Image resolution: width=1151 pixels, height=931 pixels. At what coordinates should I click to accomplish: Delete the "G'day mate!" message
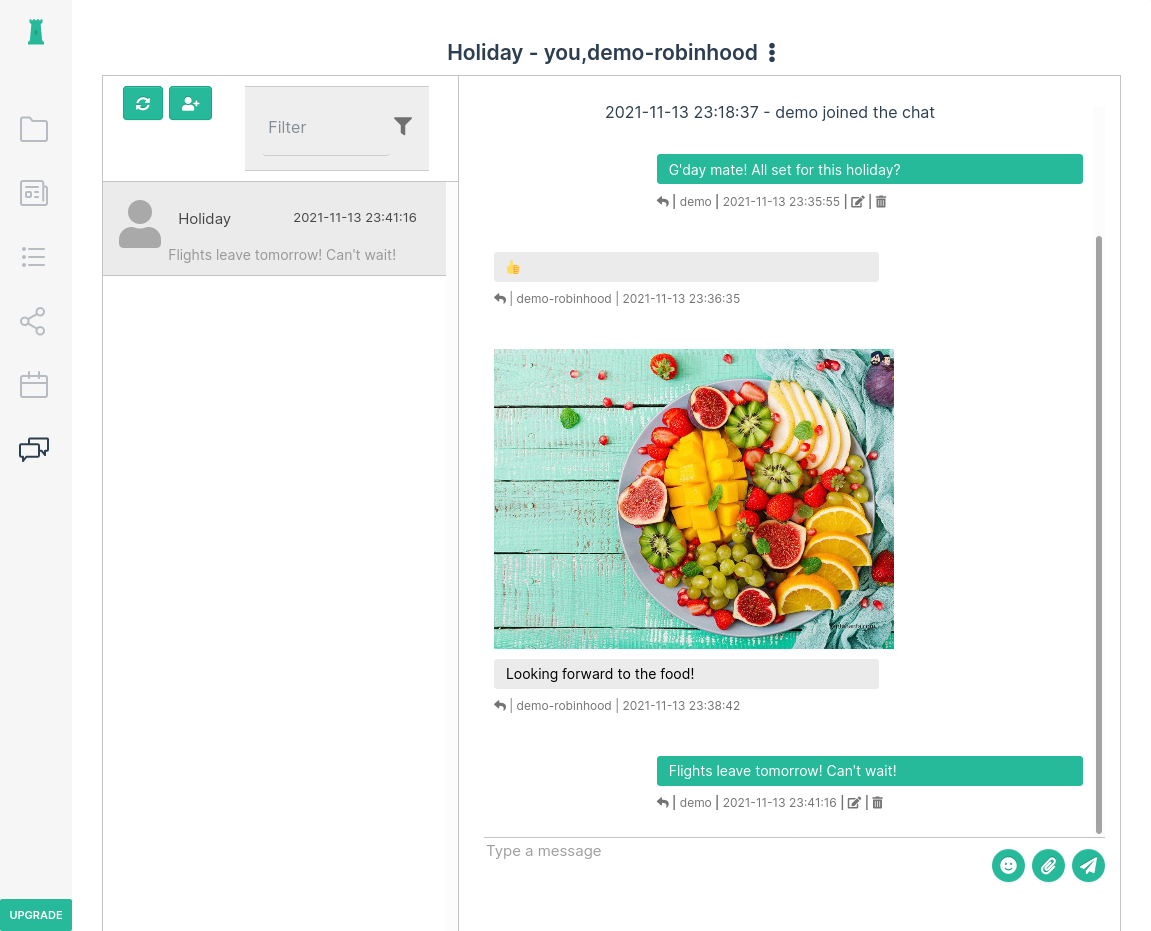[x=881, y=202]
